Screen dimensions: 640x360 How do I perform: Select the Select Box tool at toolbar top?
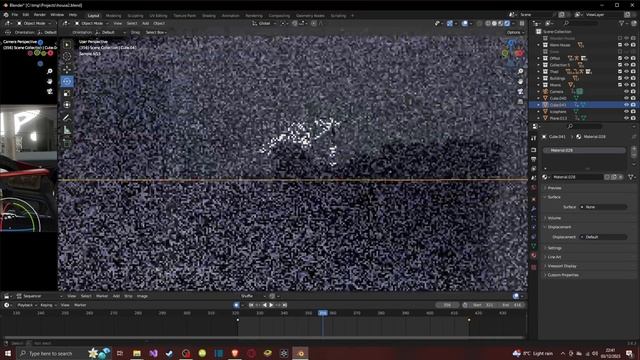coord(67,44)
